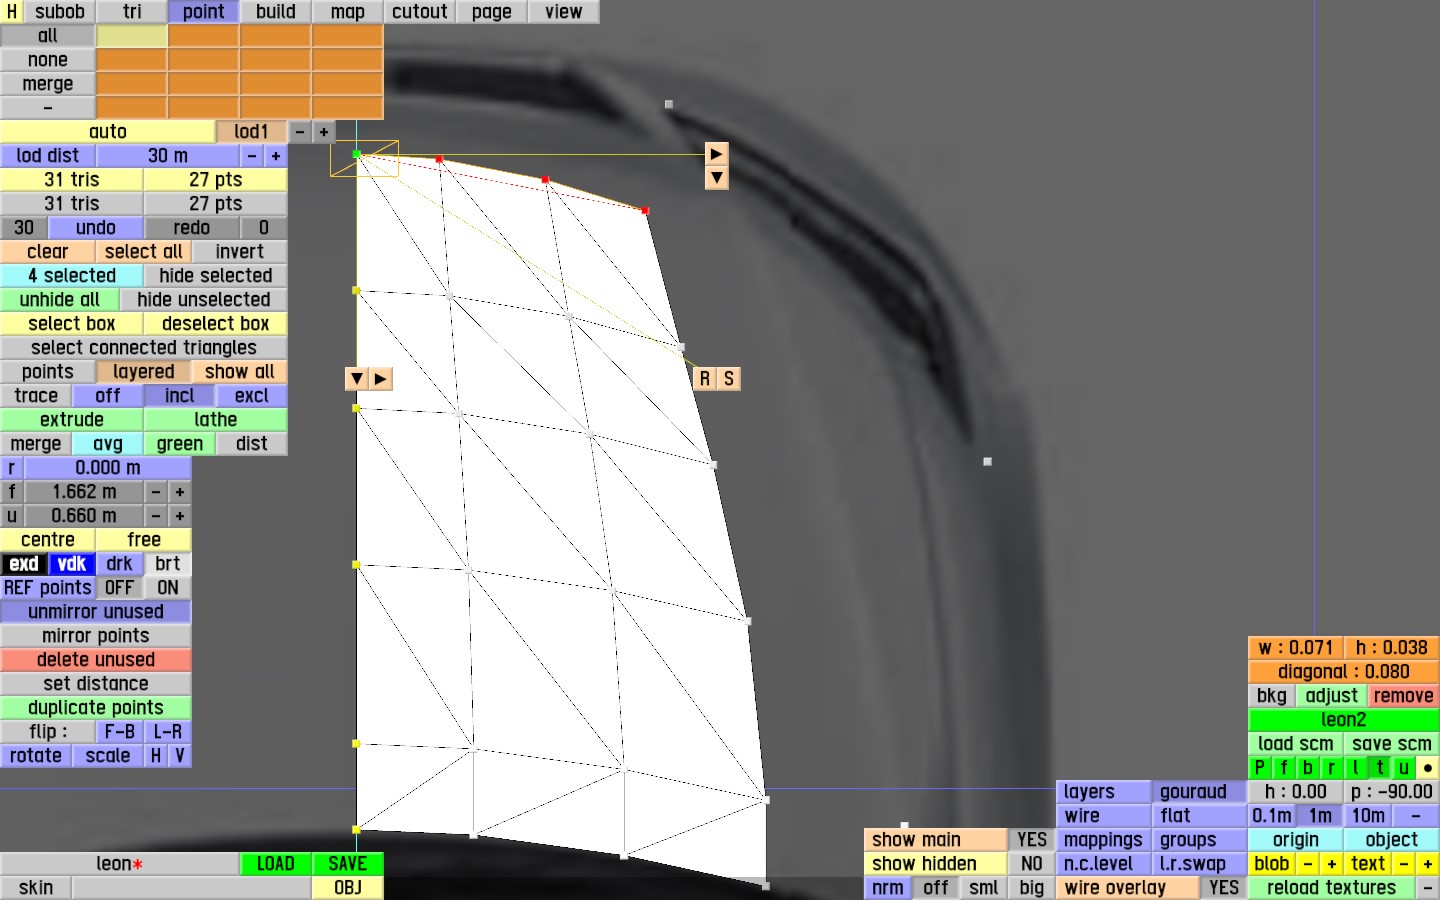Open the view menu
This screenshot has width=1440, height=900.
564,12
